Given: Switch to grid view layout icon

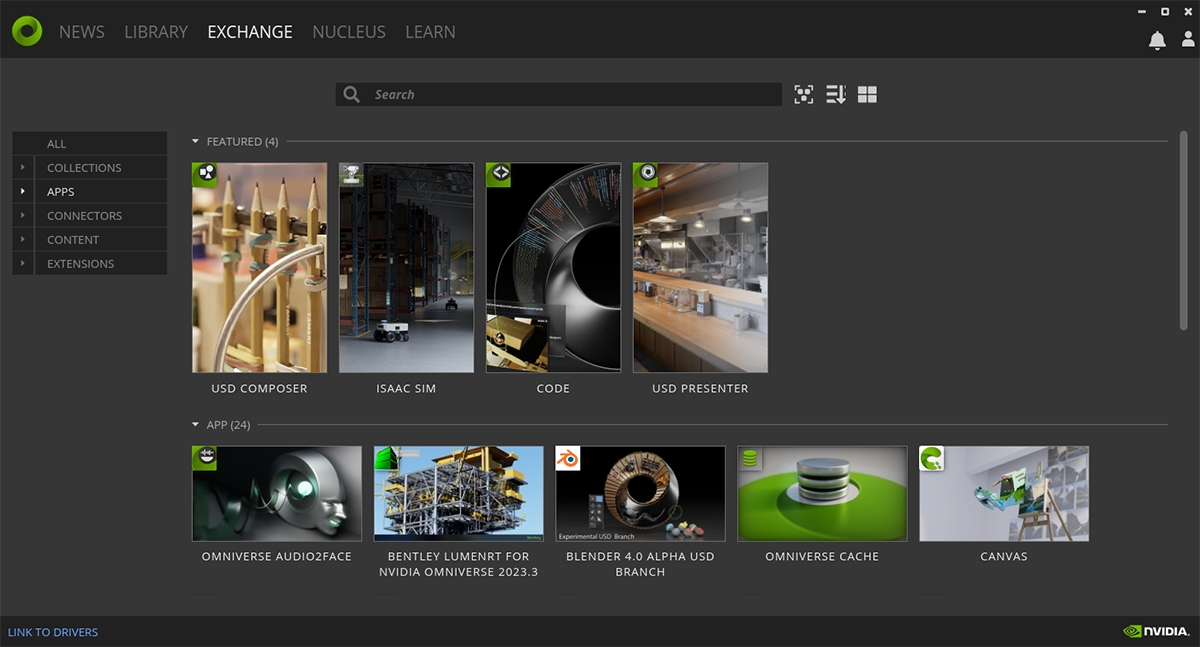Looking at the screenshot, I should [x=867, y=94].
